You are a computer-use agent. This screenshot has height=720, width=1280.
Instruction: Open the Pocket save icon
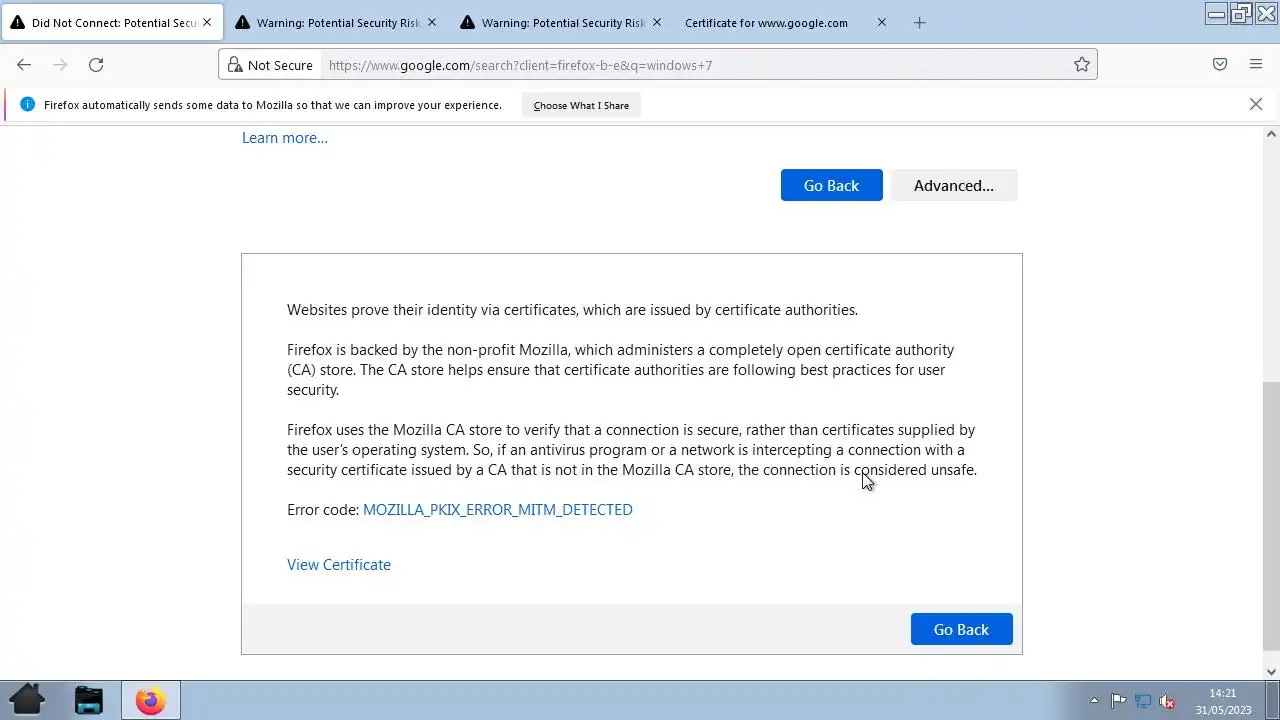[1220, 65]
